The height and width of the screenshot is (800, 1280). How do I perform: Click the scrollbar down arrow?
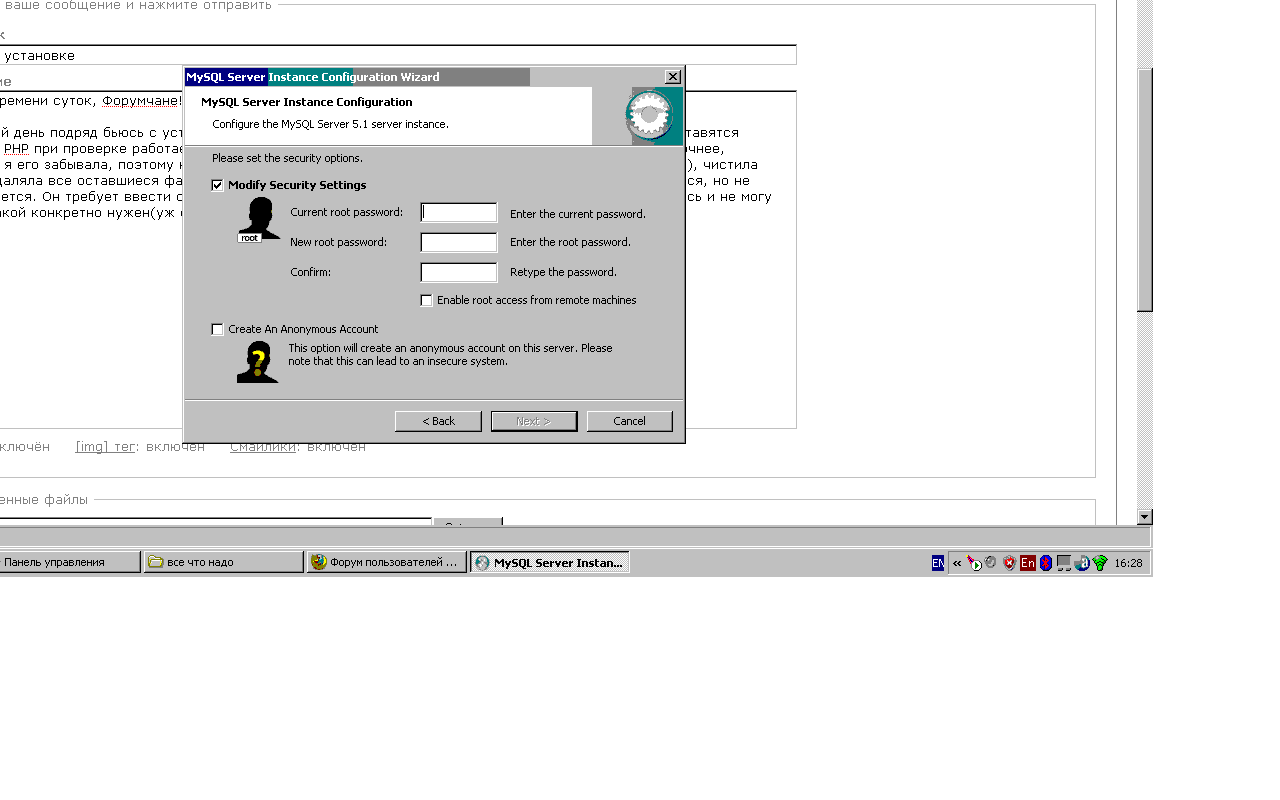(x=1145, y=517)
